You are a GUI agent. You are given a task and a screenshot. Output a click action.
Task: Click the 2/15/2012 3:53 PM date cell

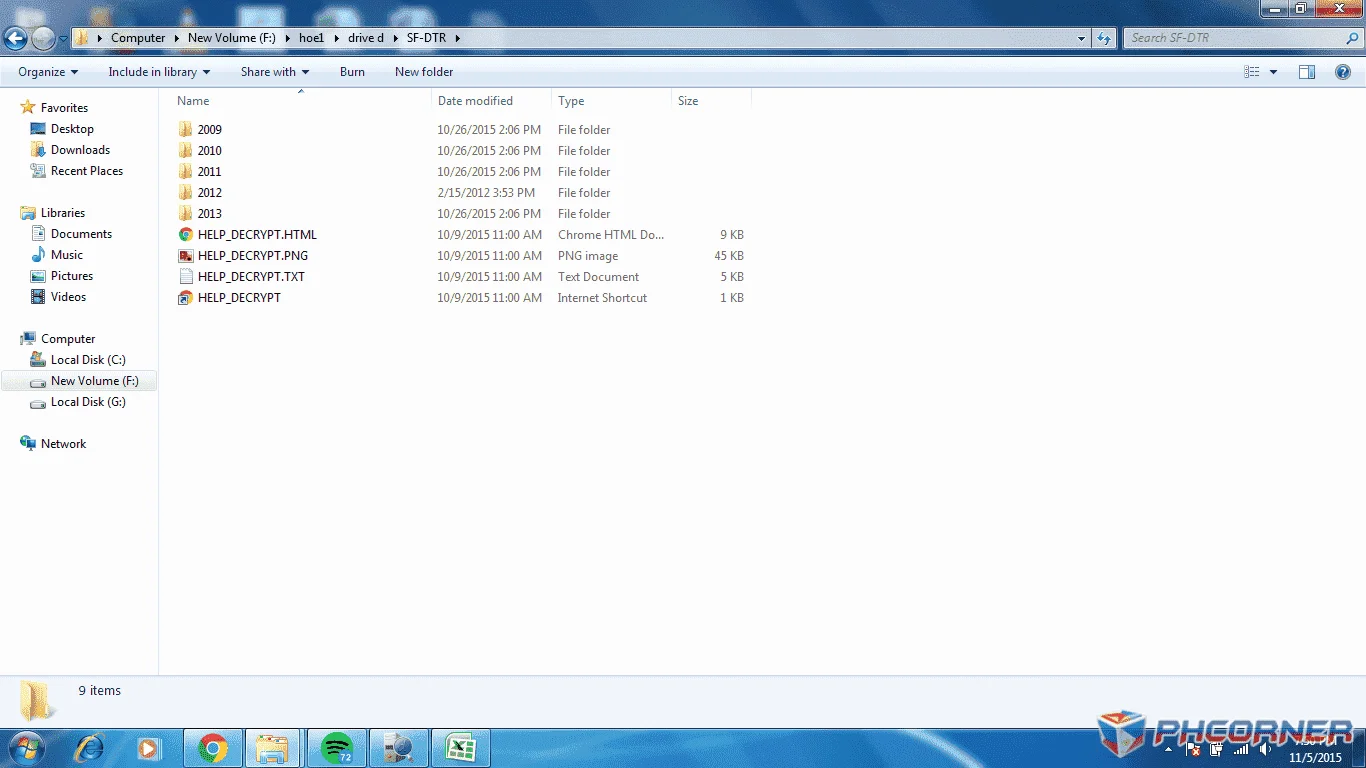pyautogui.click(x=486, y=193)
